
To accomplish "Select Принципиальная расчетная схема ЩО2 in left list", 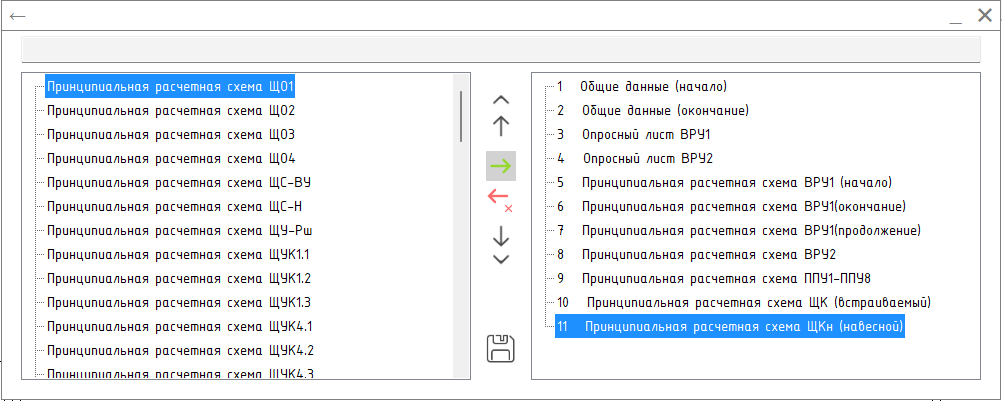I will 171,110.
